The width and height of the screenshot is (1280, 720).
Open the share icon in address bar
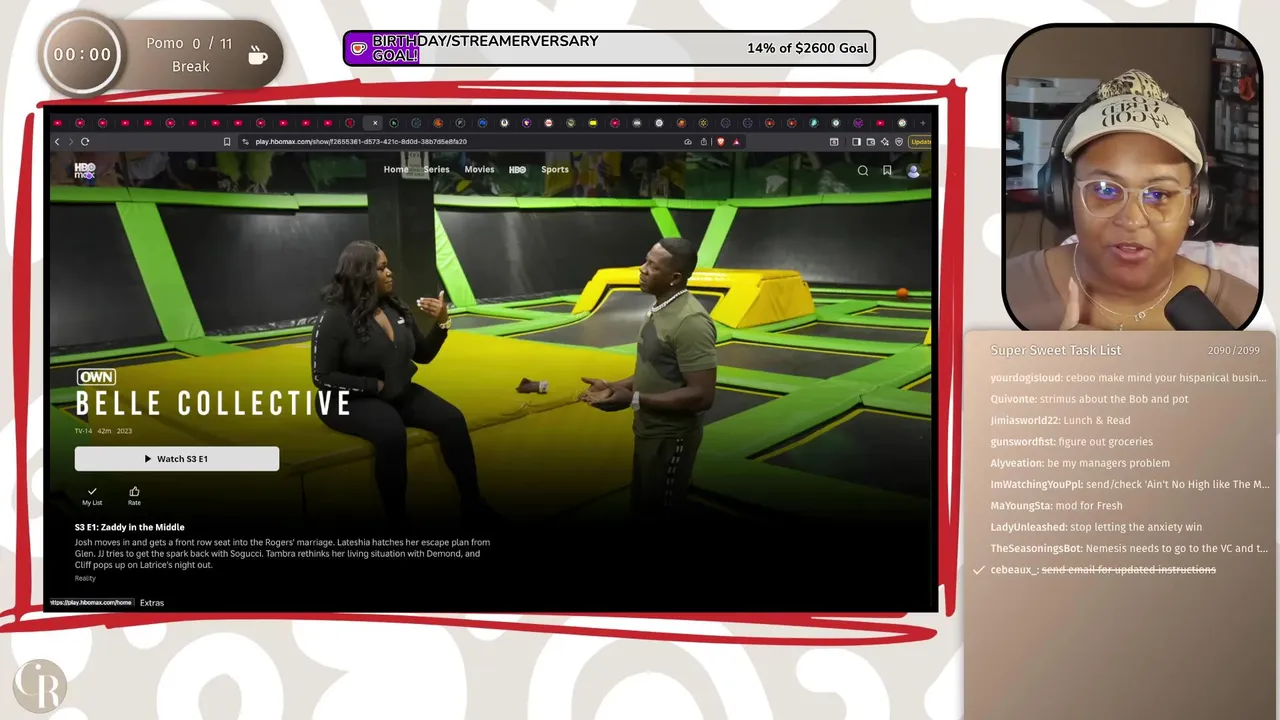[x=704, y=142]
